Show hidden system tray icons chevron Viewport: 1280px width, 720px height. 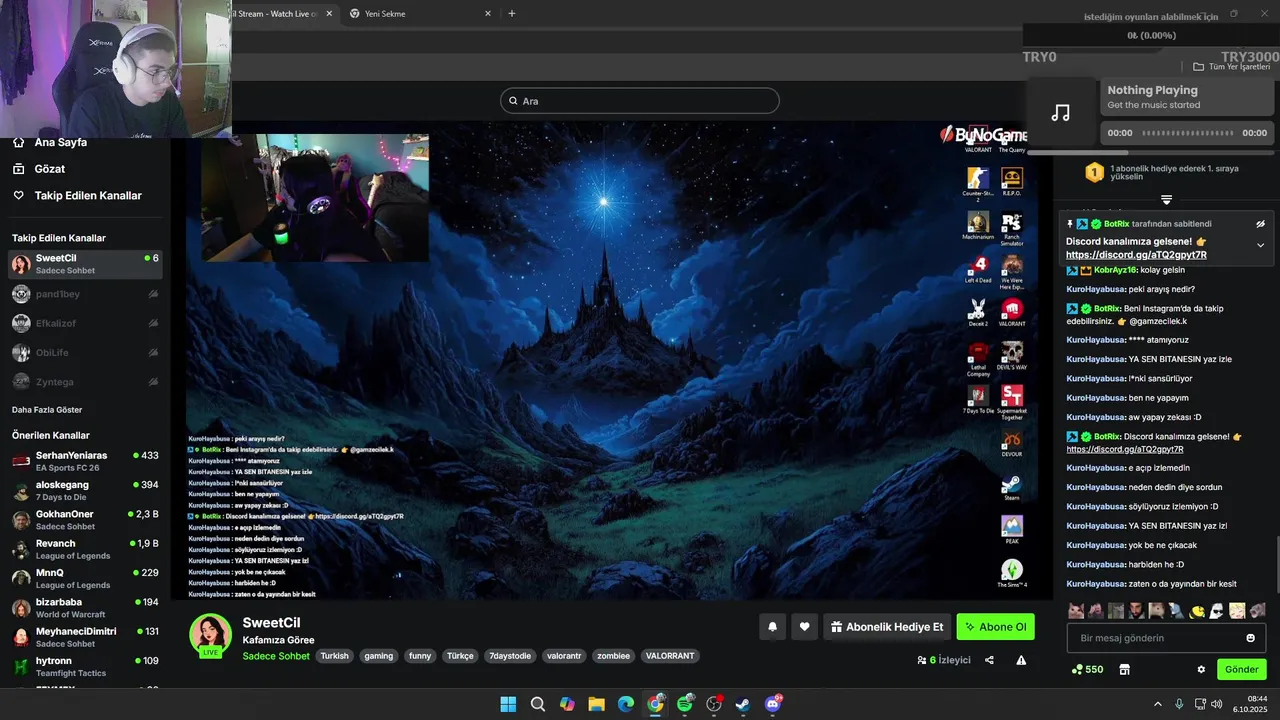(x=1158, y=704)
